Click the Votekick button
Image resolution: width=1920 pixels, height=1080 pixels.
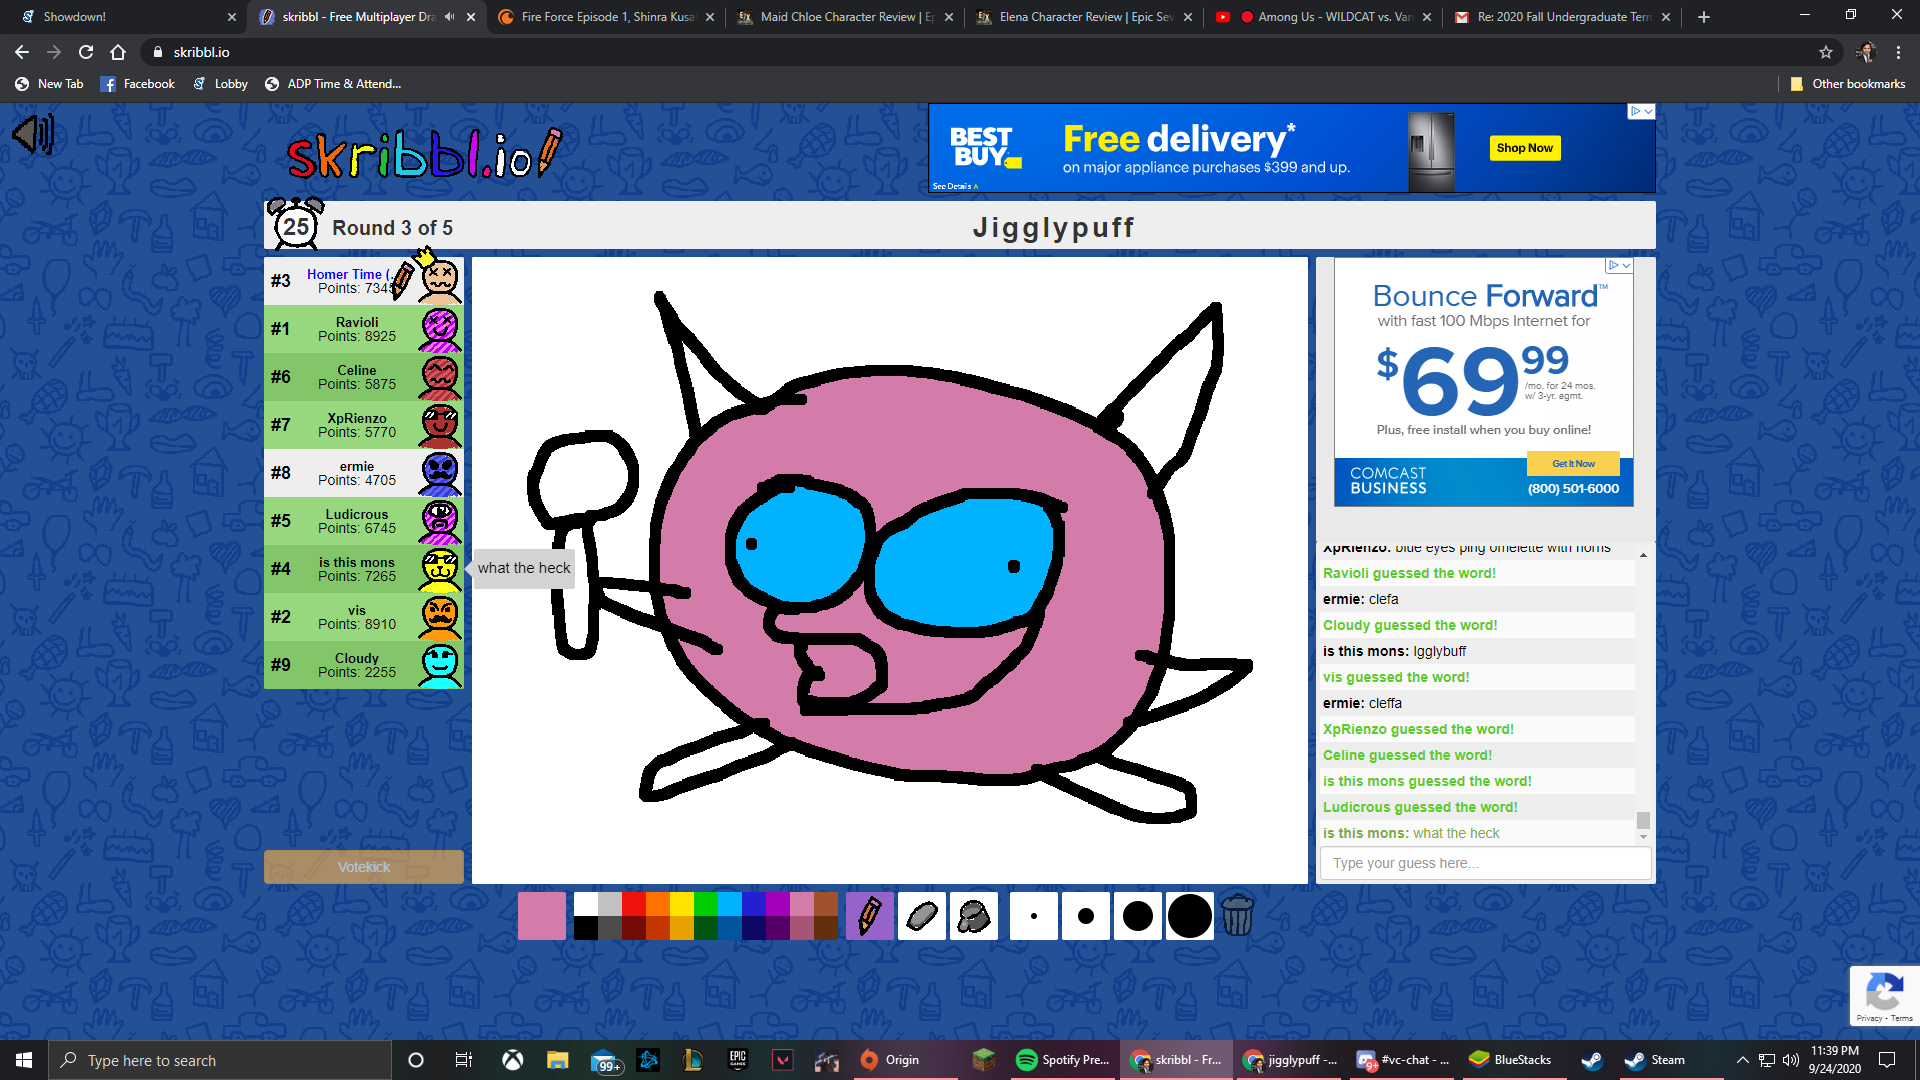pos(364,867)
